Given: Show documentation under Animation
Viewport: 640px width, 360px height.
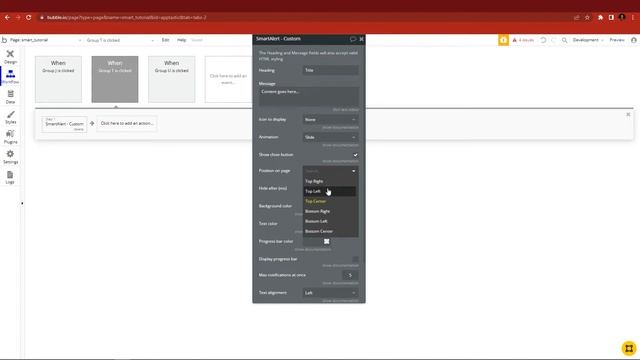Looking at the screenshot, I should pyautogui.click(x=340, y=145).
